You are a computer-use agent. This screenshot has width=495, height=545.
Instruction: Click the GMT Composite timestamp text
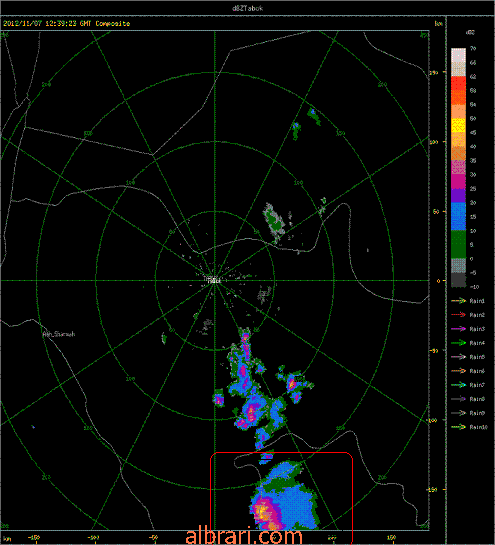tap(66, 24)
